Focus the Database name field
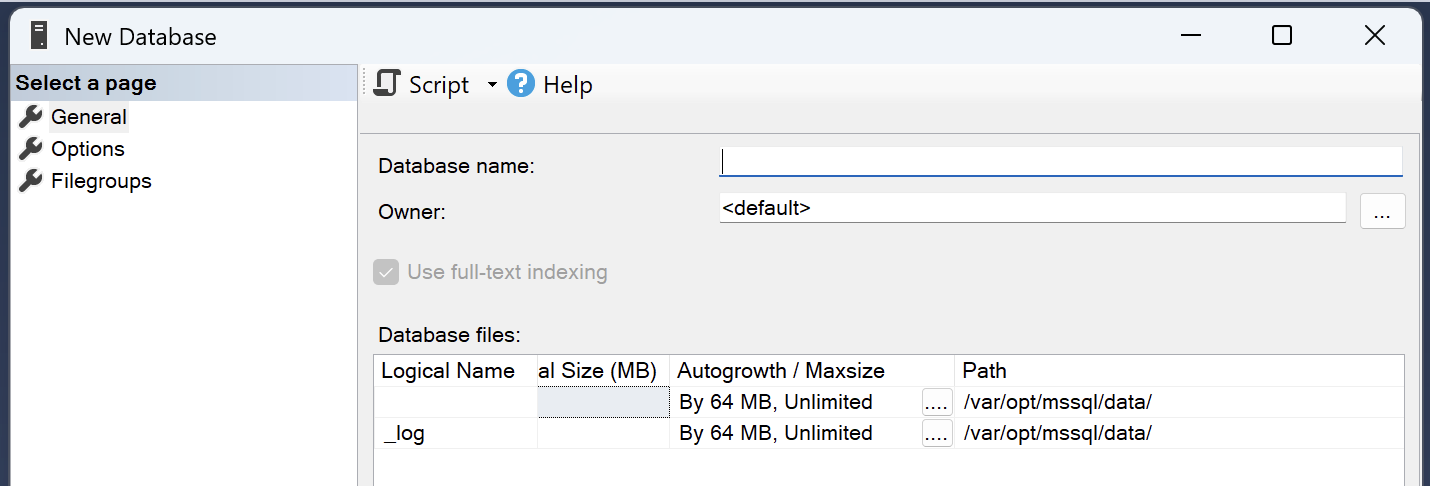The height and width of the screenshot is (486, 1430). 1061,162
